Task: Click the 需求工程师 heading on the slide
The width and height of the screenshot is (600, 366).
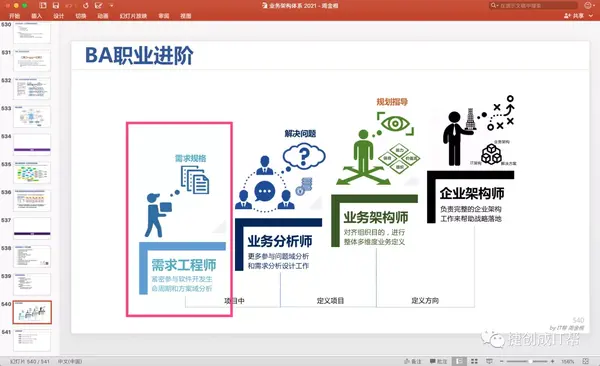Action: (x=184, y=265)
